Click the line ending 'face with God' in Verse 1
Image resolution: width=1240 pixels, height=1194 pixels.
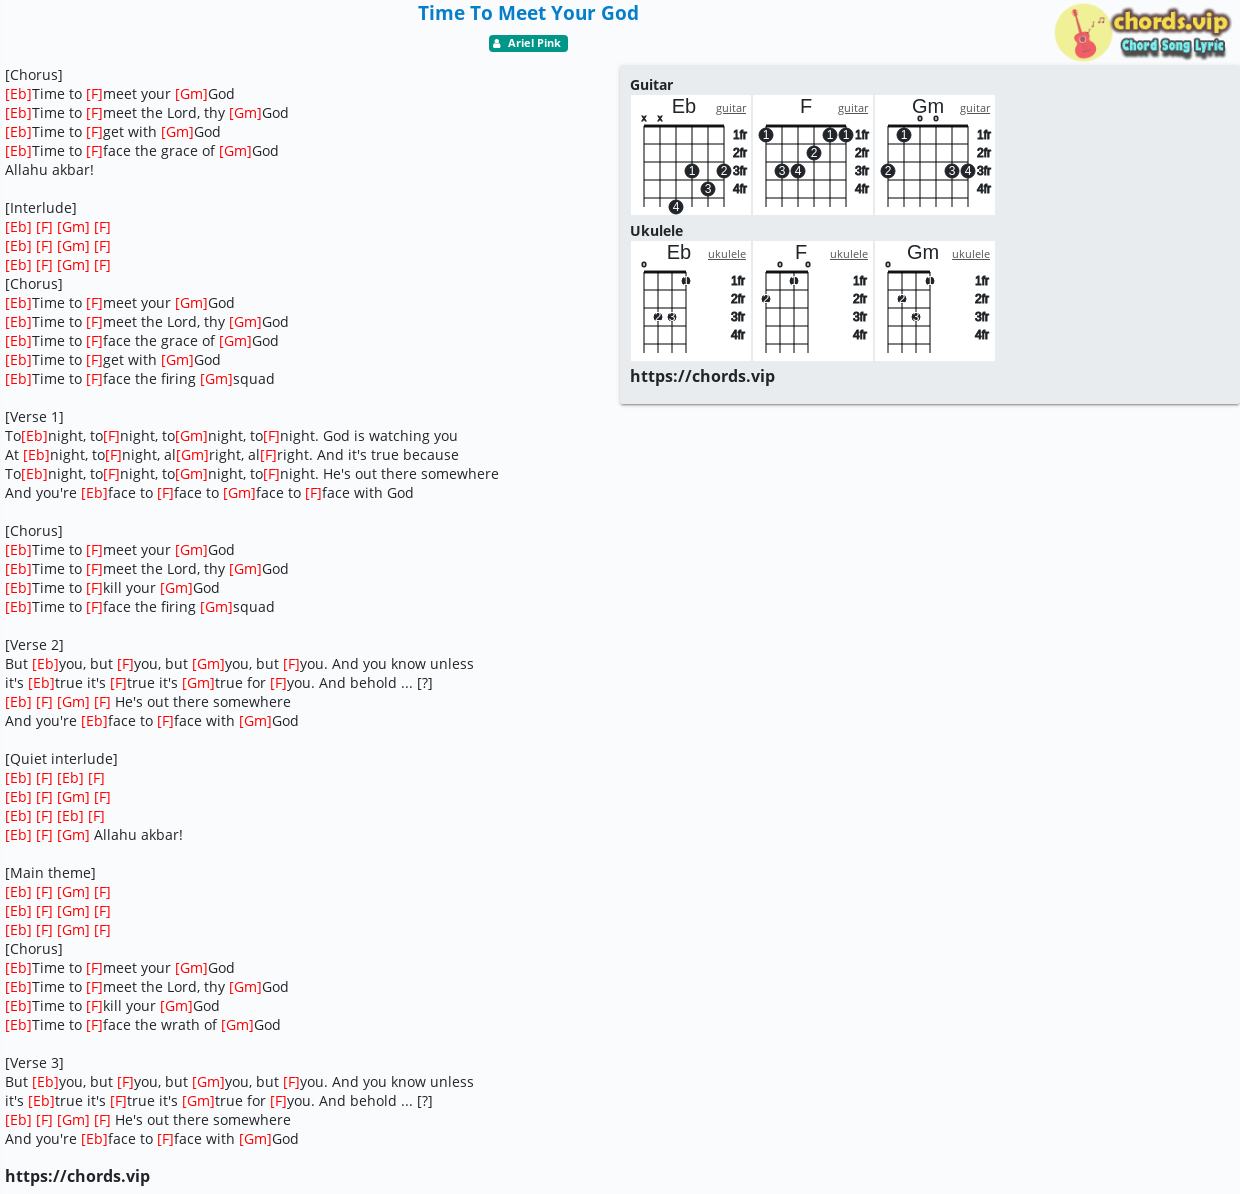209,493
